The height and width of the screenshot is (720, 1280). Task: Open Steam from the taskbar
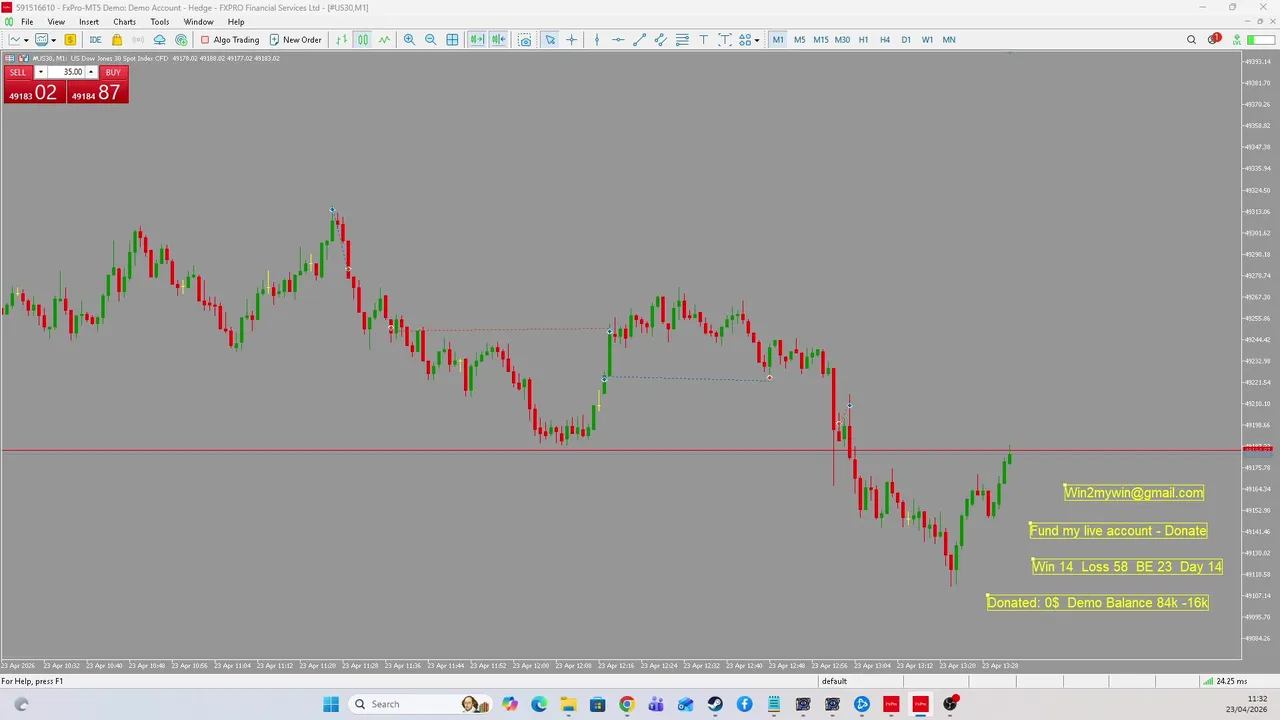coord(715,704)
